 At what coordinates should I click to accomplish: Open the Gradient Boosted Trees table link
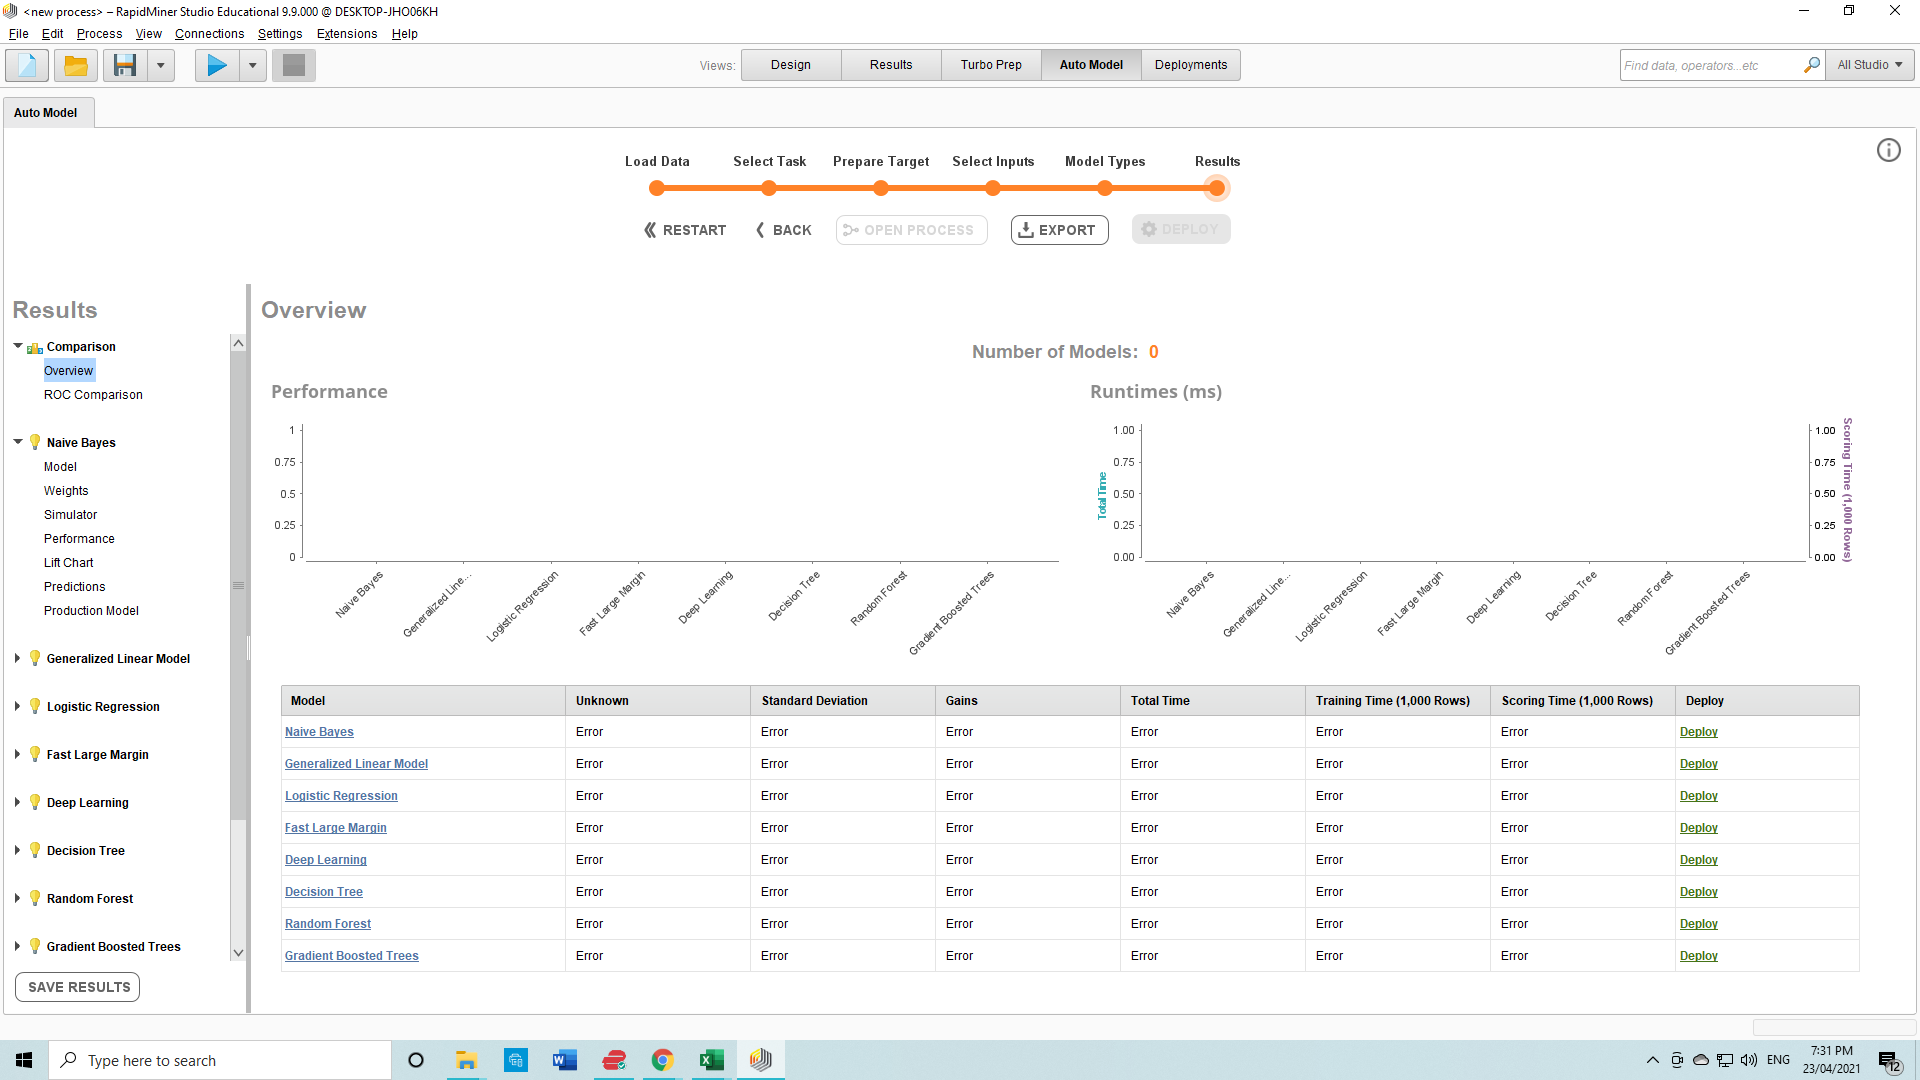pyautogui.click(x=351, y=956)
